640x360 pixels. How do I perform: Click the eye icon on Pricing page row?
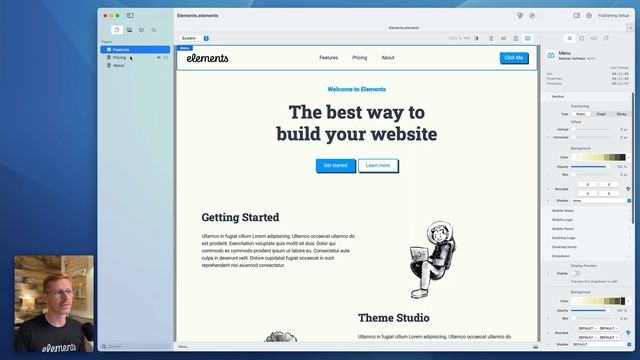[x=158, y=58]
